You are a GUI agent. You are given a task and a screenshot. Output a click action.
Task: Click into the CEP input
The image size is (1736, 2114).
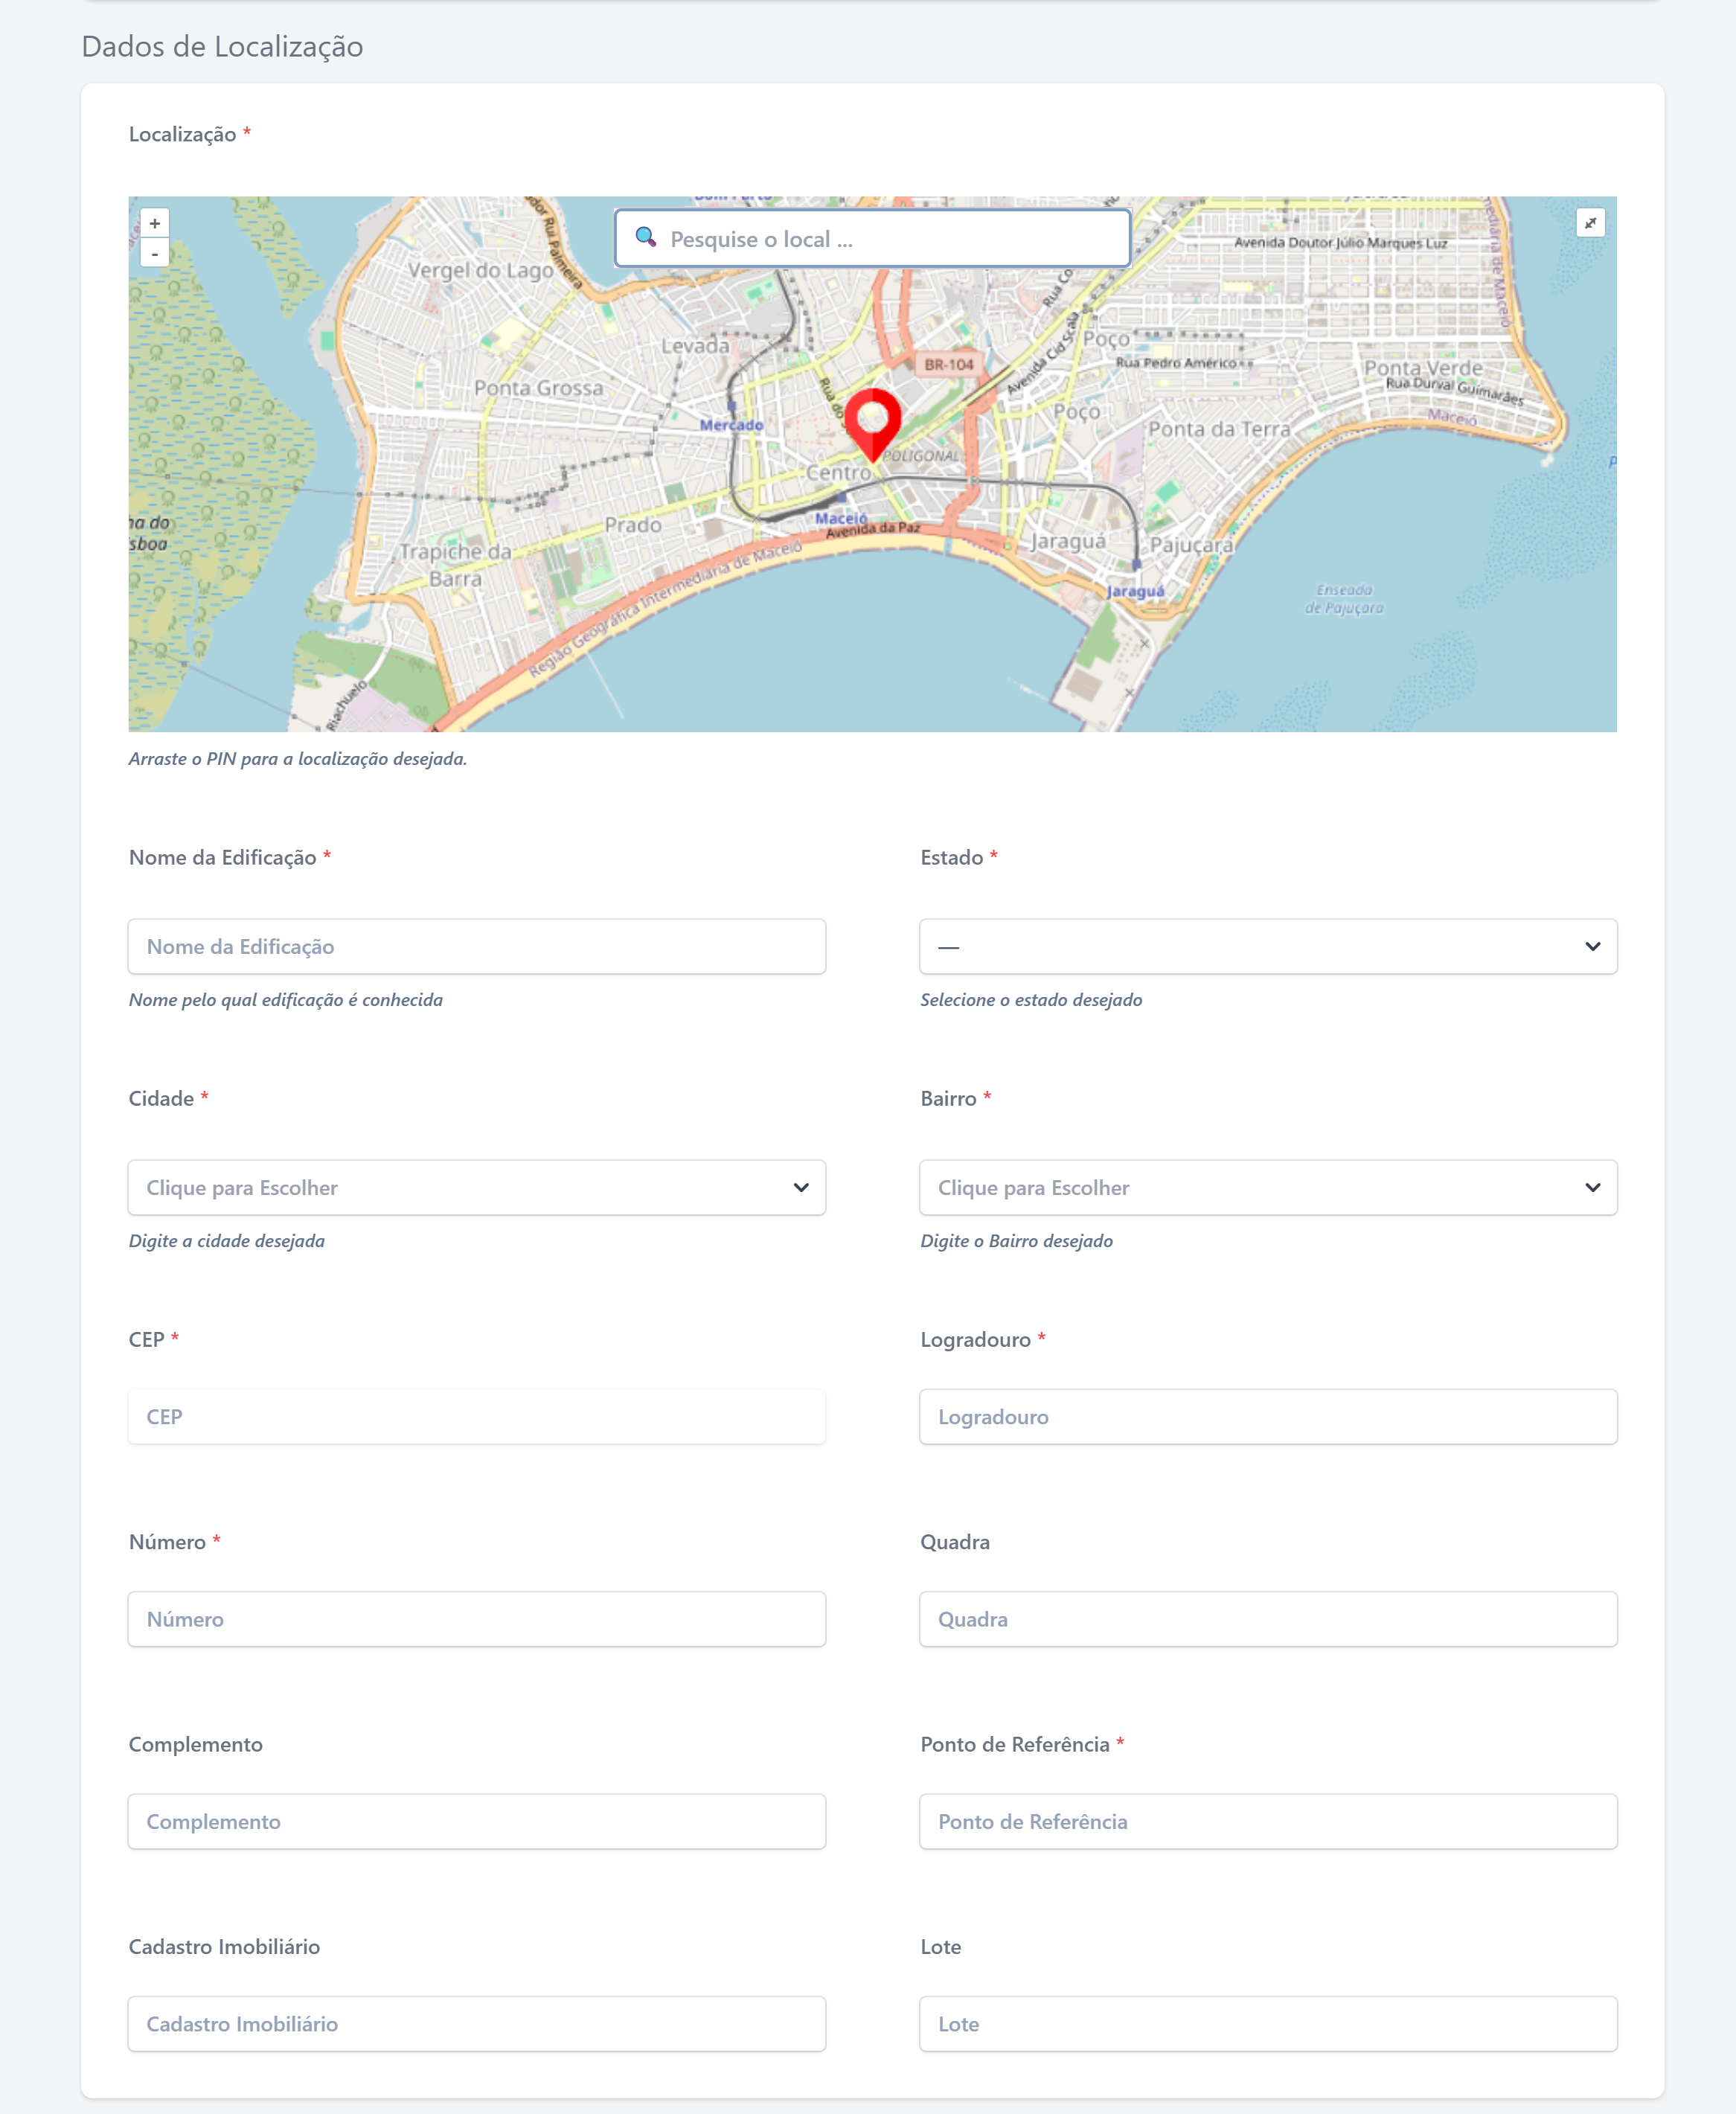pos(476,1416)
